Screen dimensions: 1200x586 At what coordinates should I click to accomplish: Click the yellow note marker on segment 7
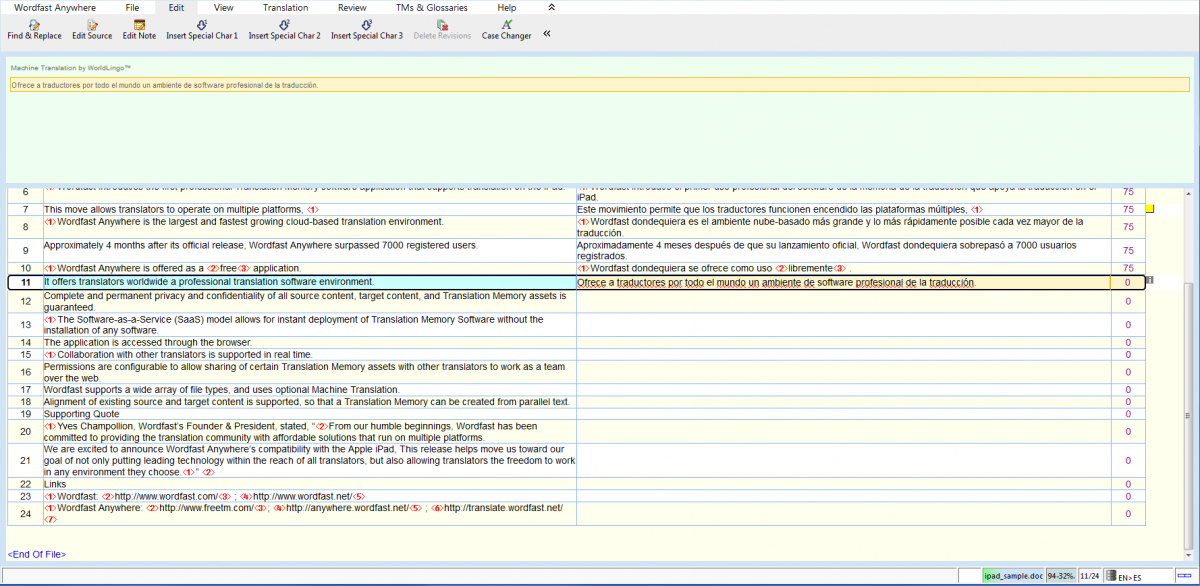[1150, 209]
